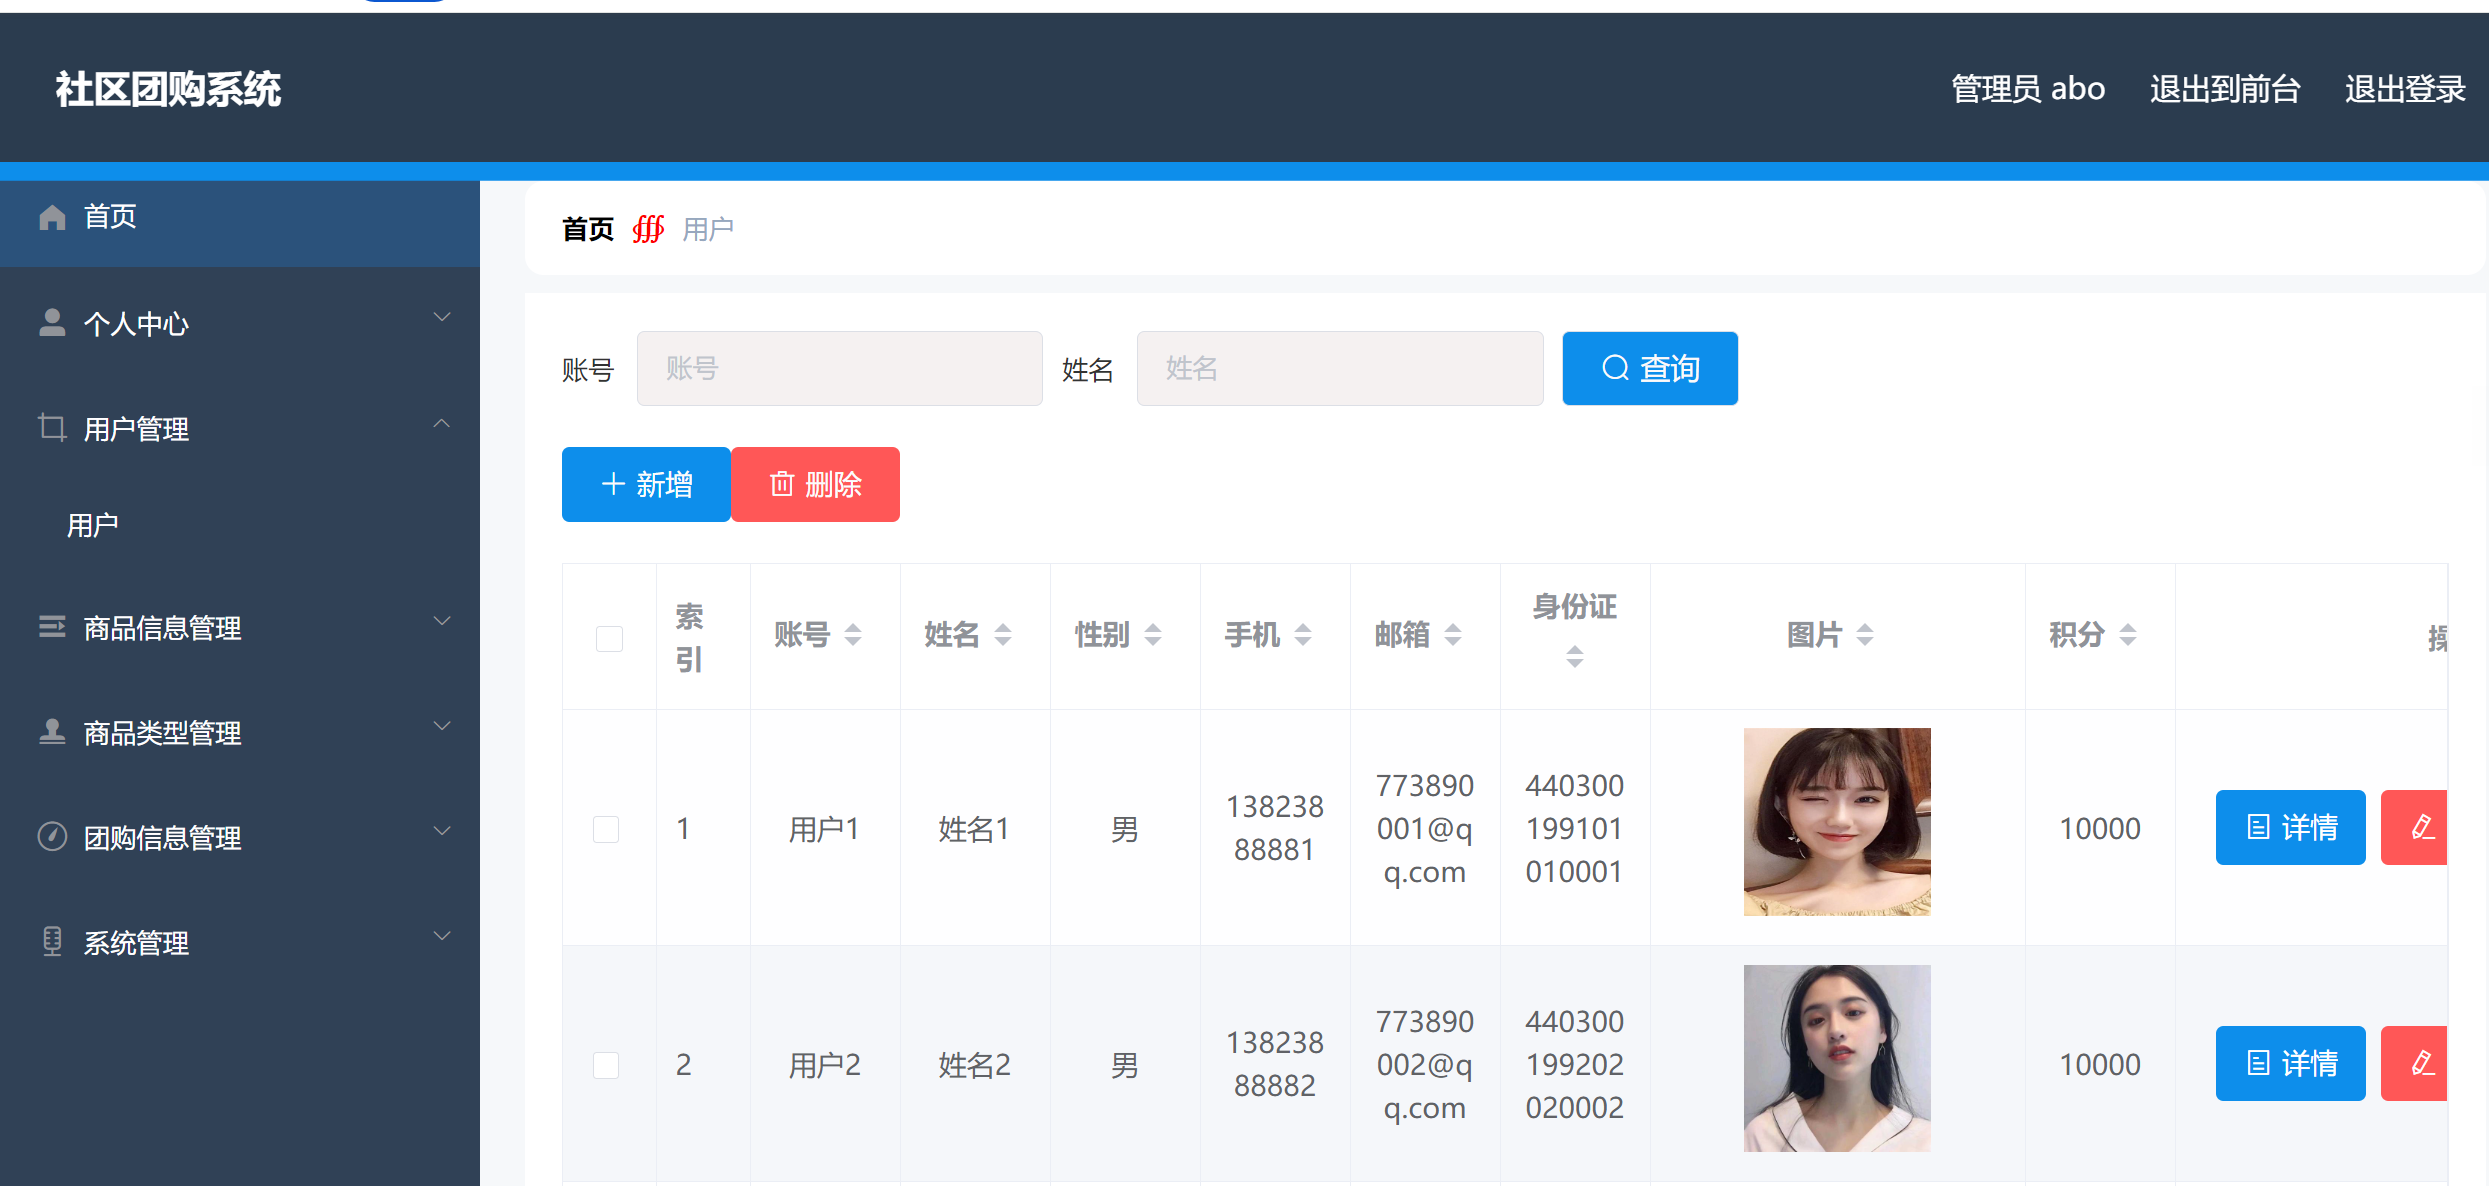This screenshot has height=1186, width=2489.
Task: Open 详情 for 用户2
Action: click(x=2289, y=1063)
